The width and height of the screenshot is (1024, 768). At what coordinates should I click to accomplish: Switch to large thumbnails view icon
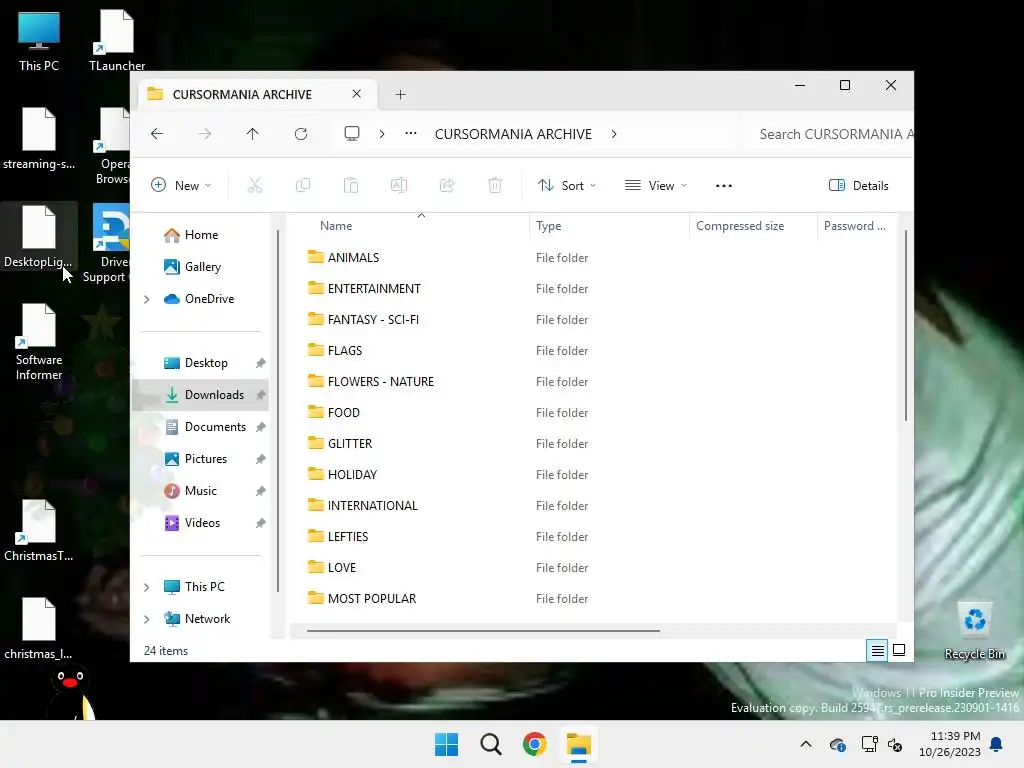(899, 650)
